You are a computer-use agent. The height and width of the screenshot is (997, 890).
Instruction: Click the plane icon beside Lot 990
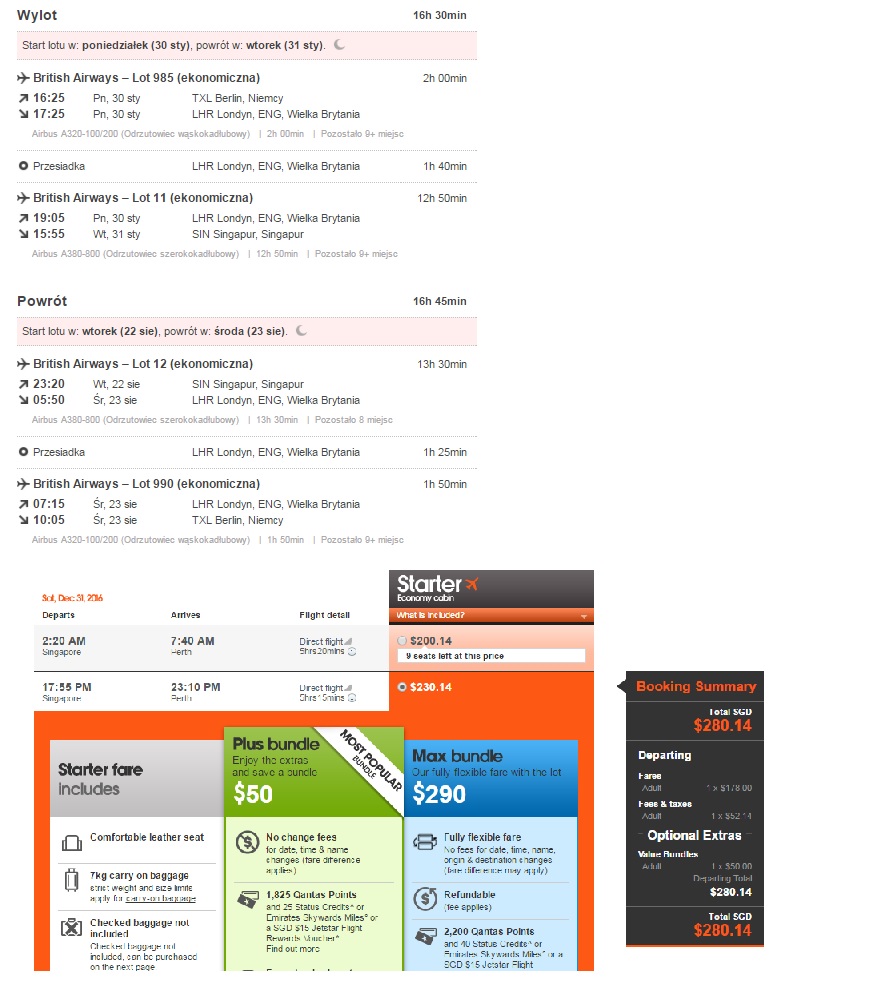pos(23,484)
